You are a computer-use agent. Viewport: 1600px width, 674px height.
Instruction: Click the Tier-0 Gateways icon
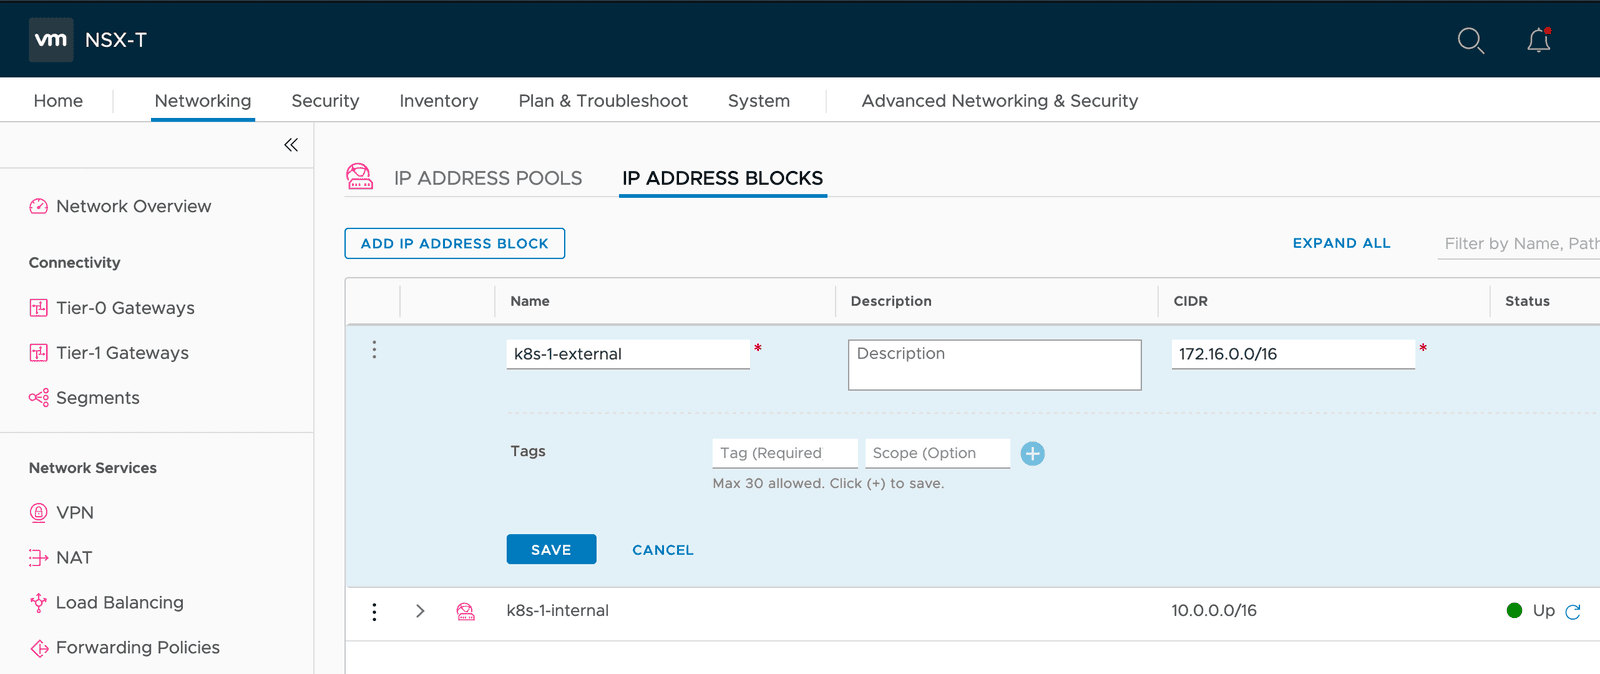point(39,308)
